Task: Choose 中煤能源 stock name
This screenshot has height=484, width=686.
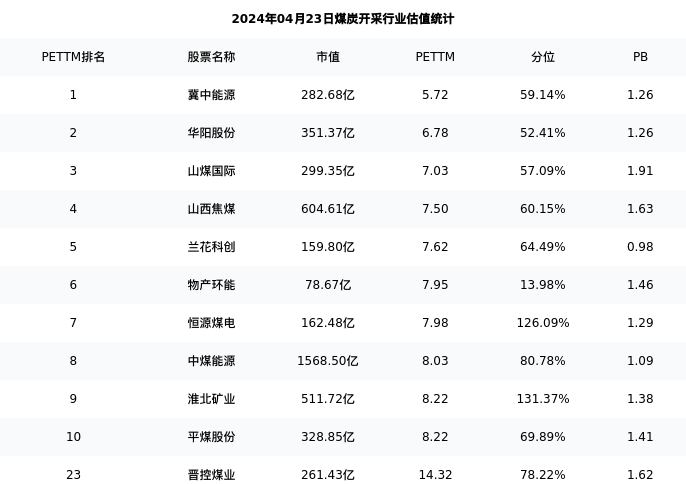Action: tap(211, 361)
